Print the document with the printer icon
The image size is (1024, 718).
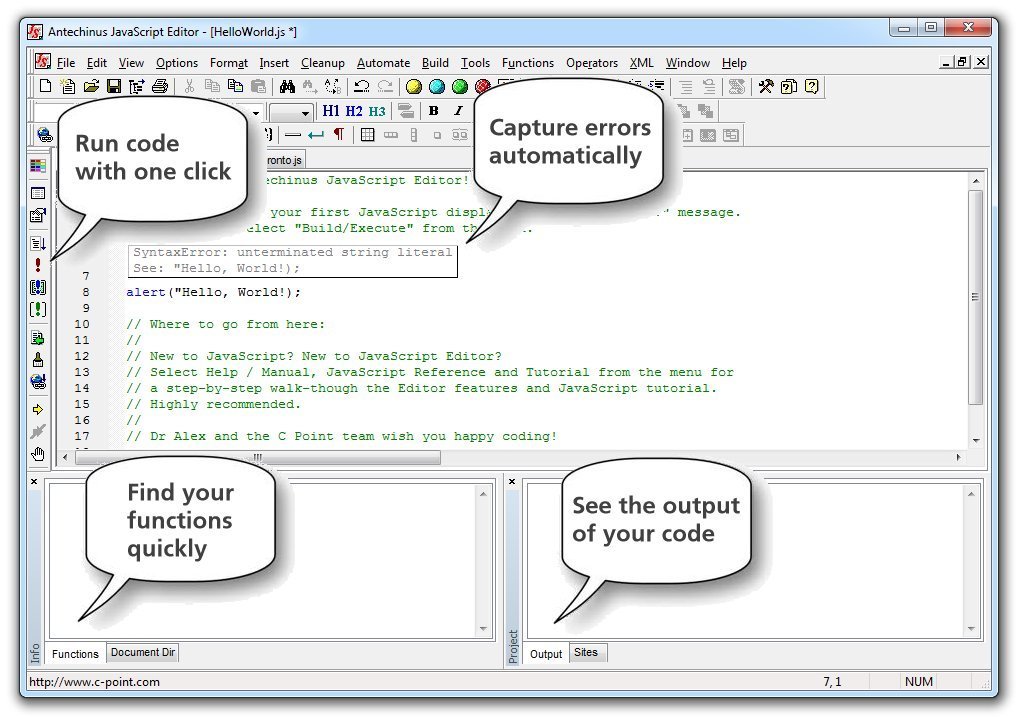pos(160,86)
